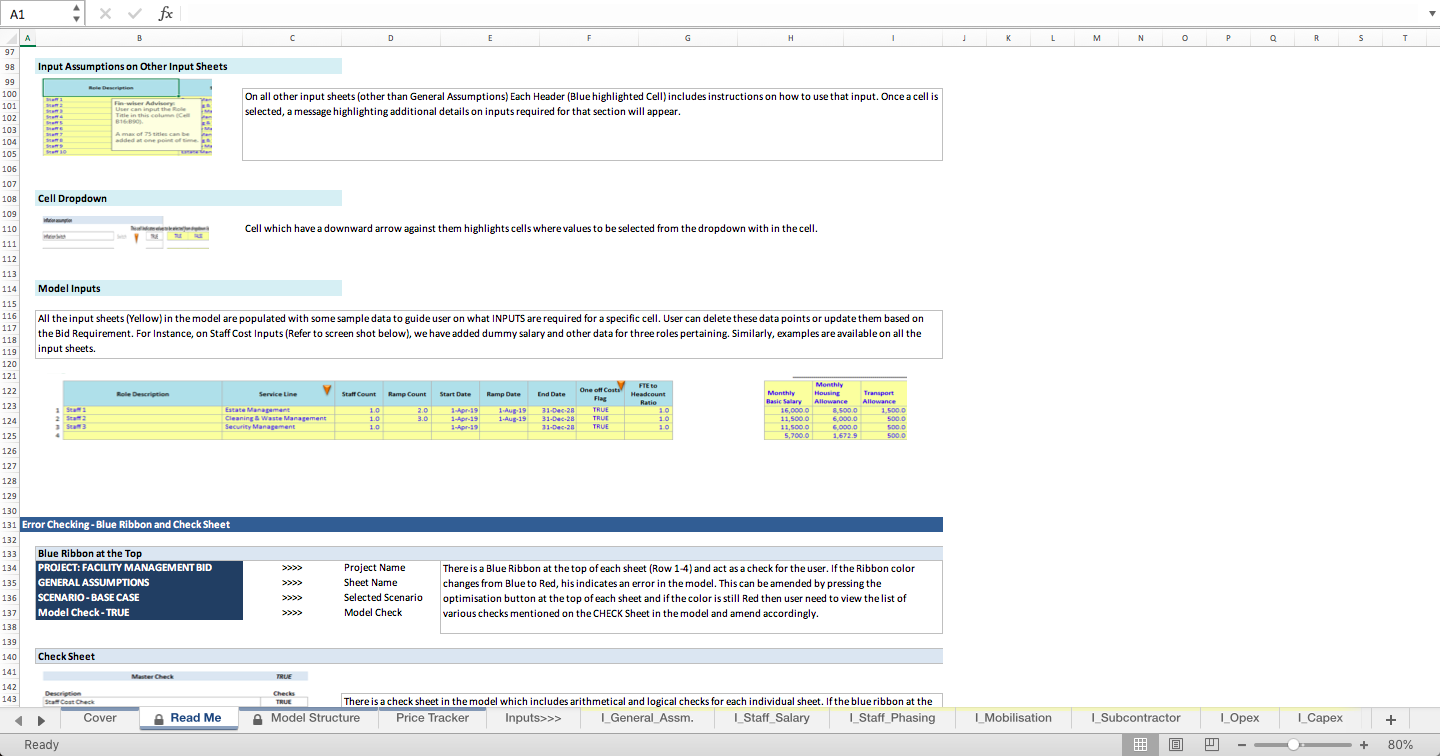Switch to I_Staff_Phasing sheet tab

(x=892, y=718)
